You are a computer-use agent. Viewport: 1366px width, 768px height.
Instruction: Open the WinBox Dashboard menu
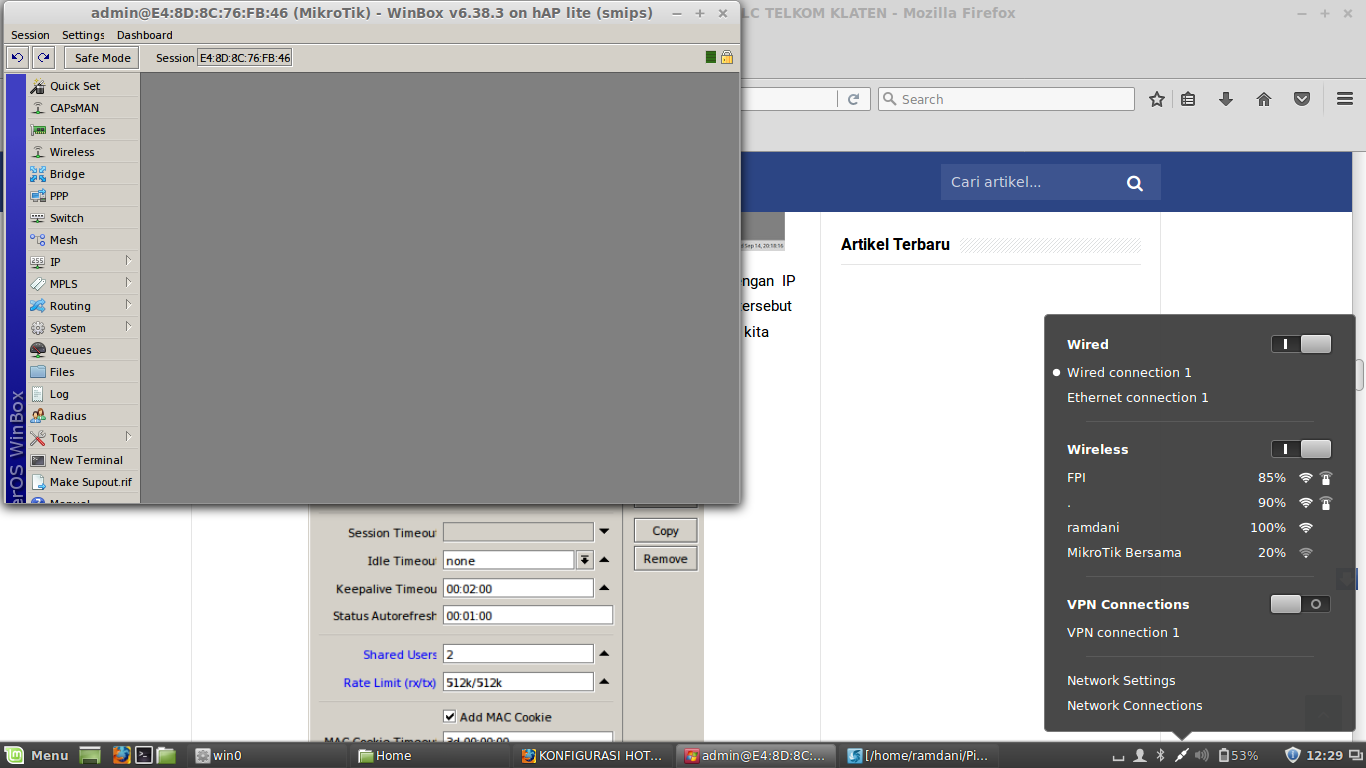point(145,35)
